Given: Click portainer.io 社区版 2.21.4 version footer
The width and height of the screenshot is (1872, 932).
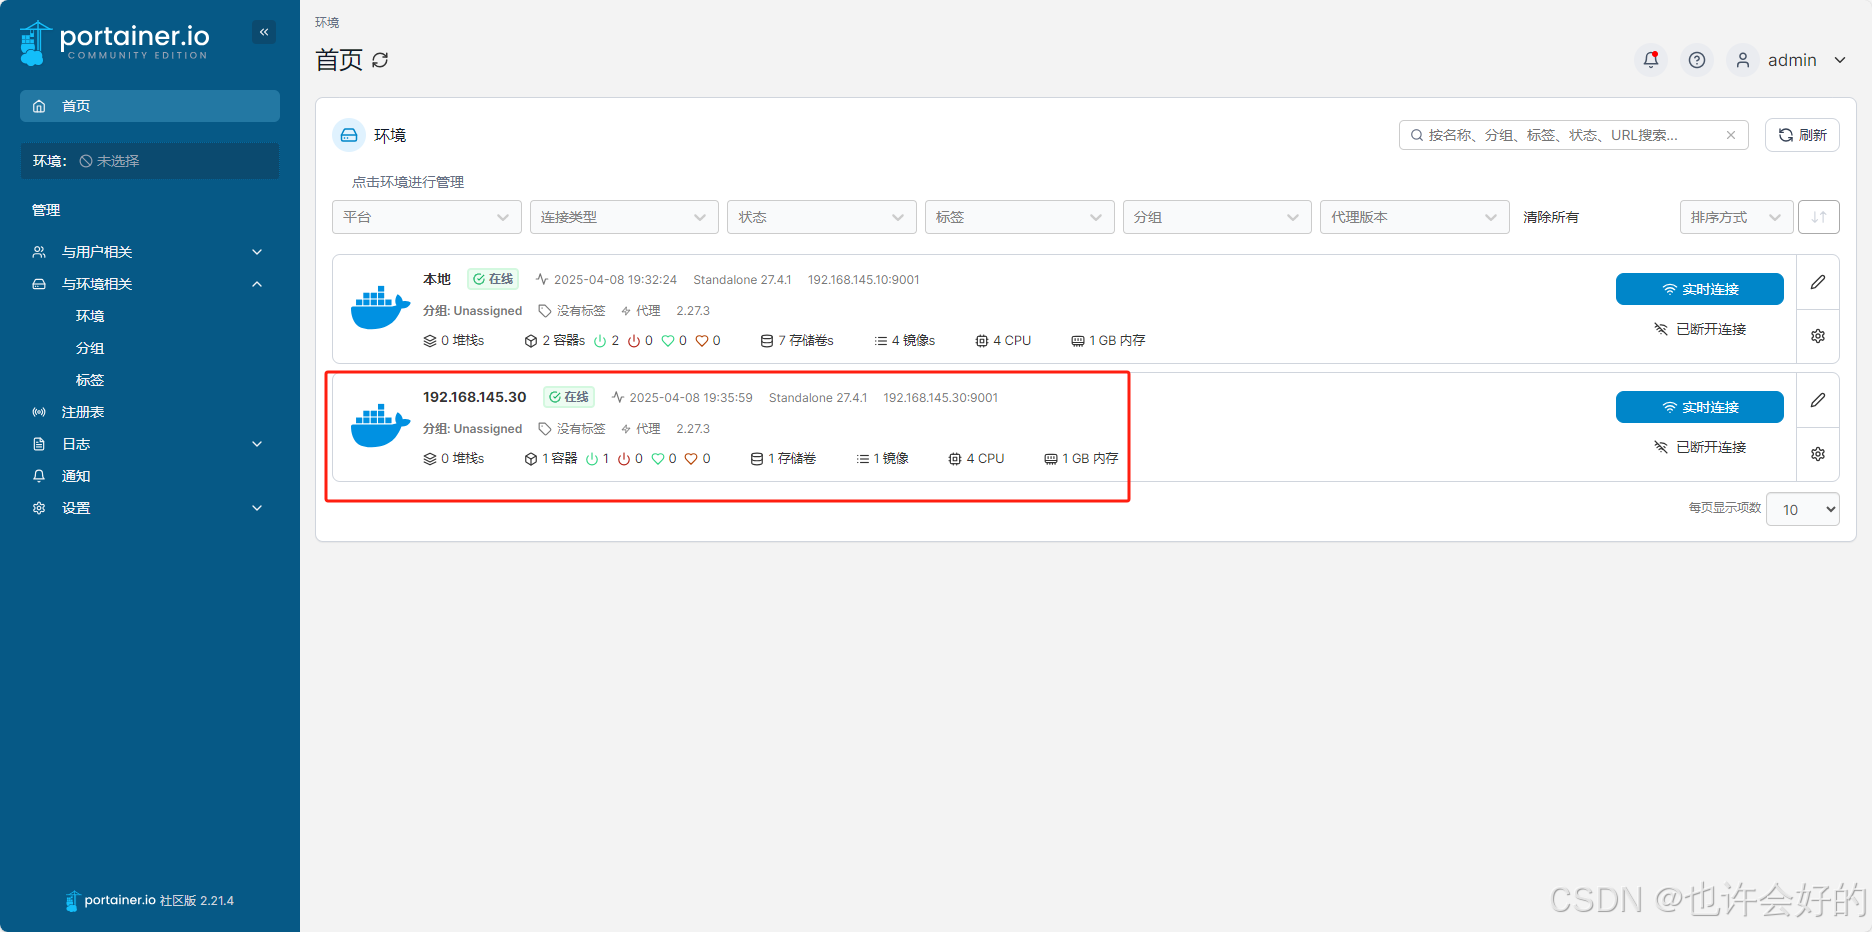Looking at the screenshot, I should pyautogui.click(x=150, y=901).
